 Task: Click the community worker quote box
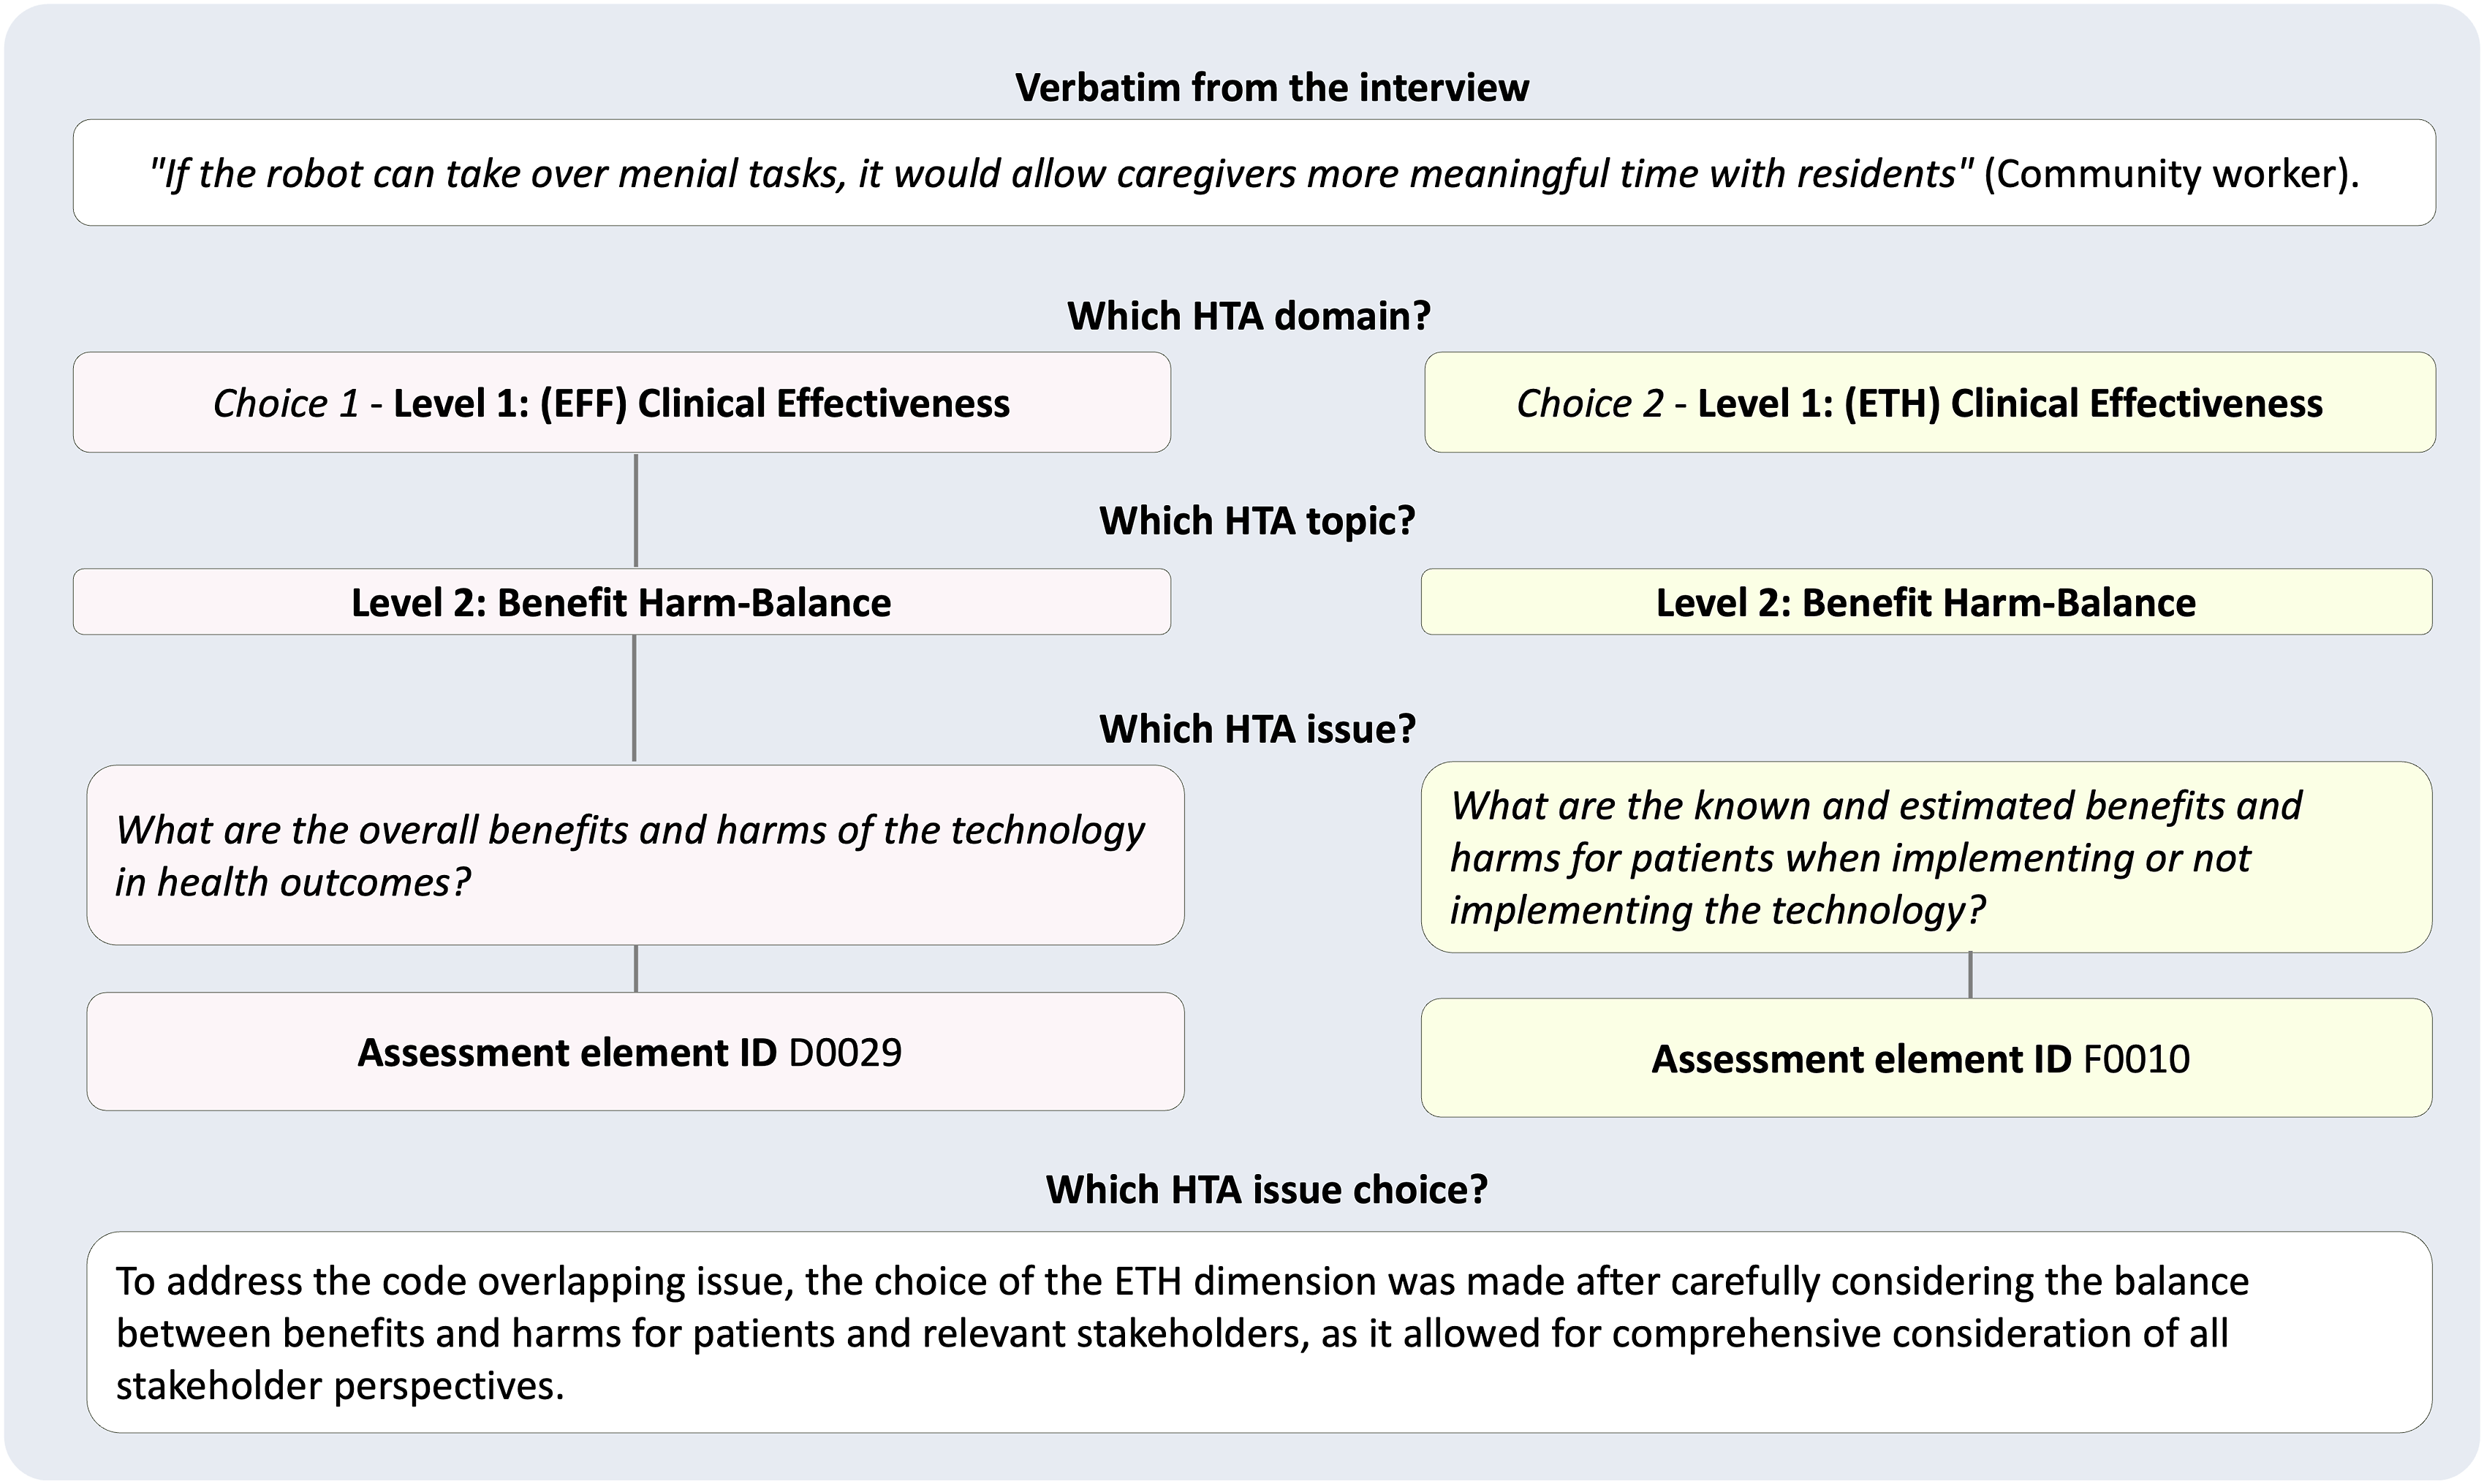click(x=1254, y=173)
